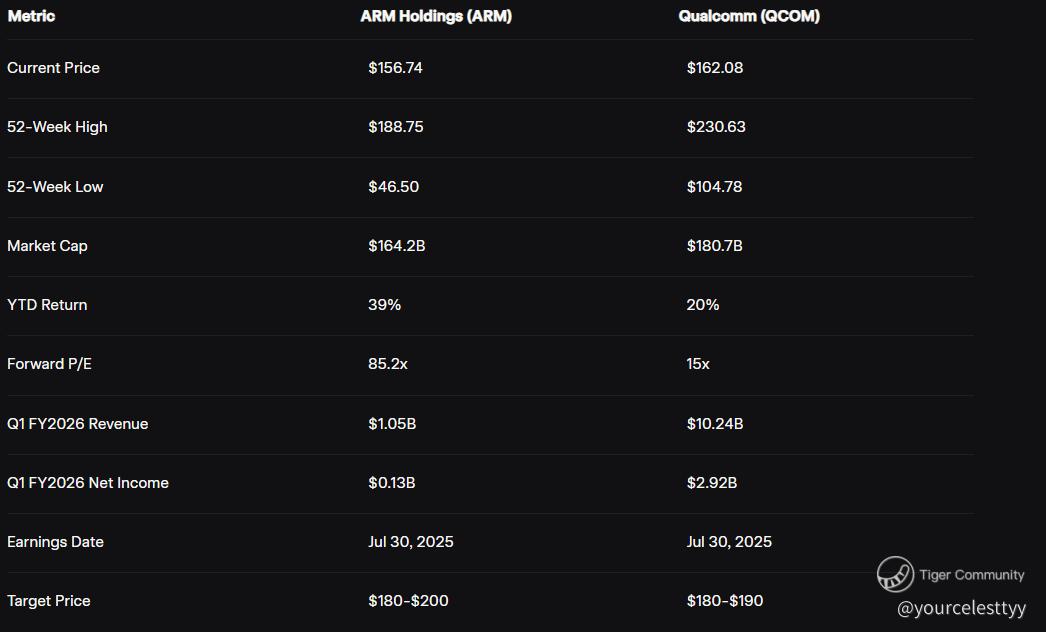Click ARM's market cap $164.2B
The image size is (1046, 632).
coord(396,246)
